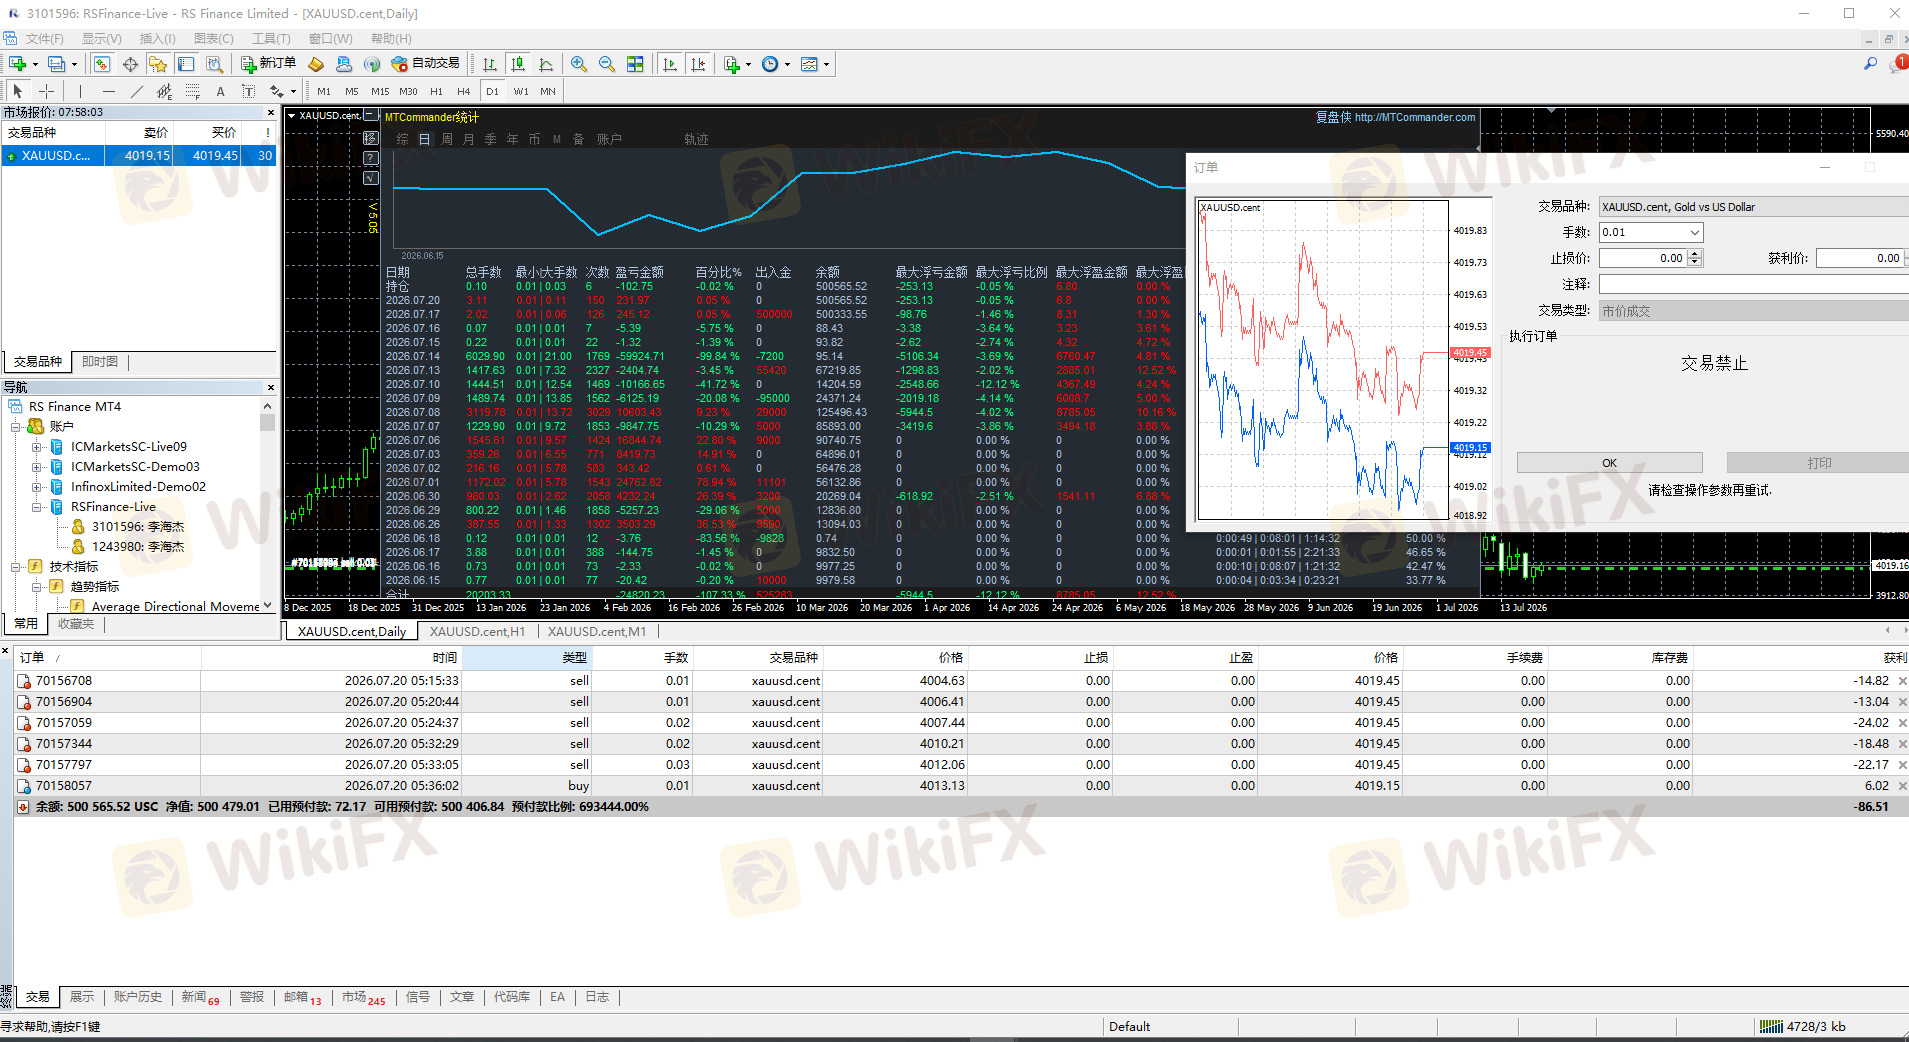Viewport: 1909px width, 1042px height.
Task: Switch to the 账户历史 terminal tab
Action: coord(138,997)
